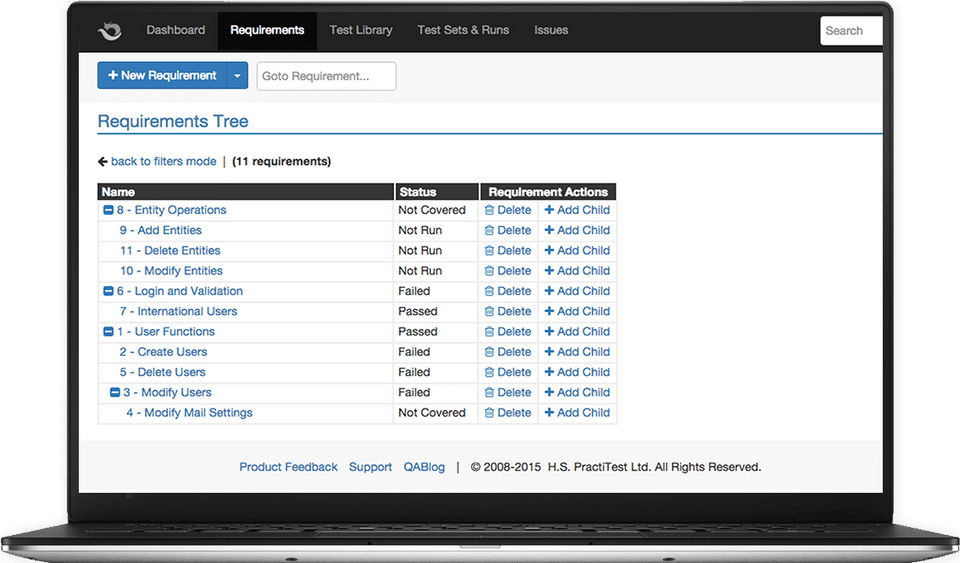Click the New Requirement button
The image size is (960, 563).
pos(162,75)
